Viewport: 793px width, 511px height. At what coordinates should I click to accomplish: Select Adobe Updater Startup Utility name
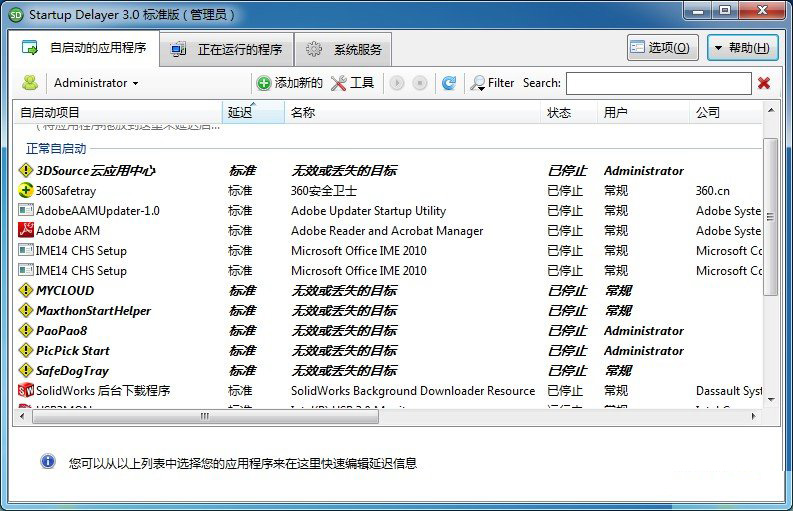pos(368,210)
